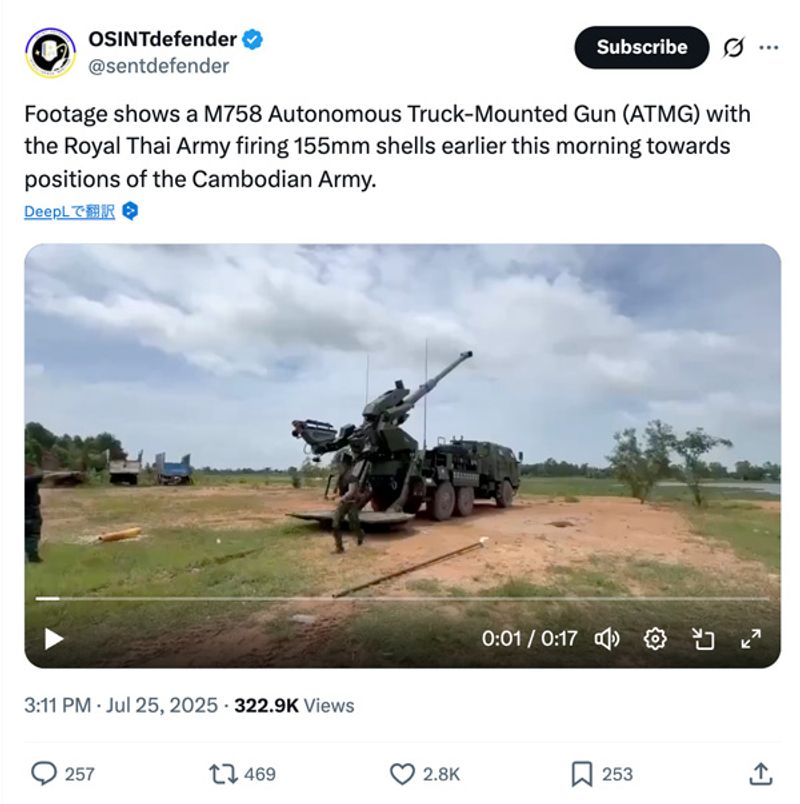Bookmark this post
800x804 pixels.
pyautogui.click(x=582, y=773)
